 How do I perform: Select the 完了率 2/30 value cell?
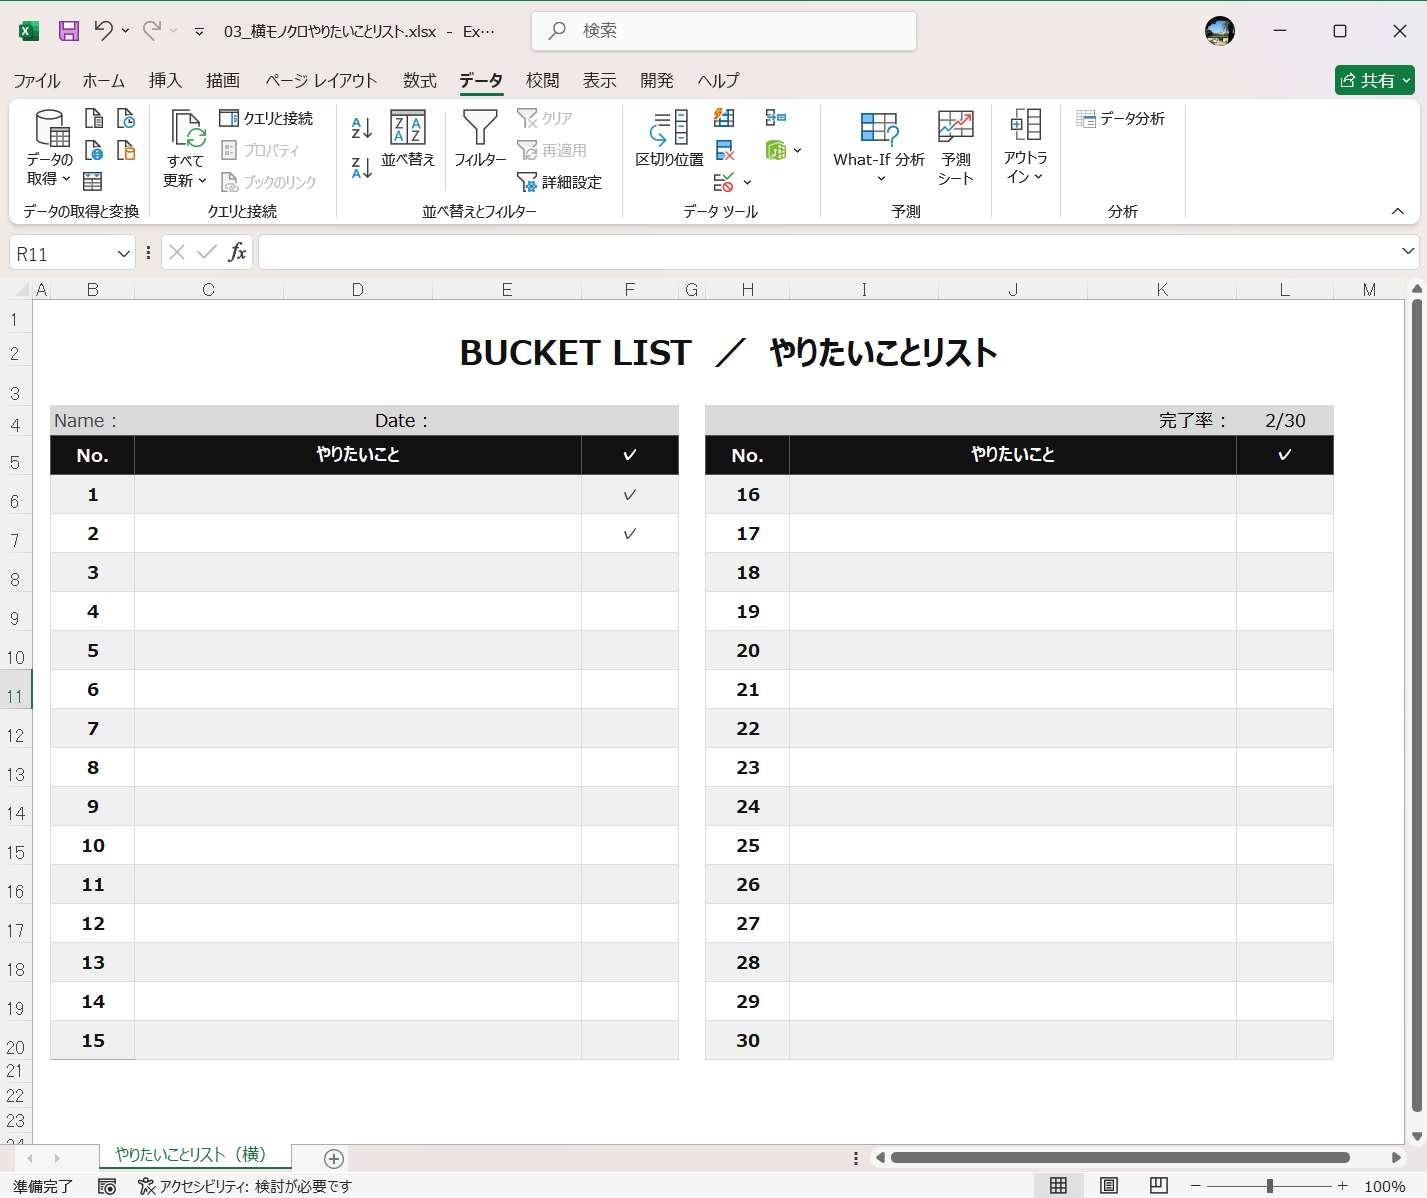pos(1285,420)
